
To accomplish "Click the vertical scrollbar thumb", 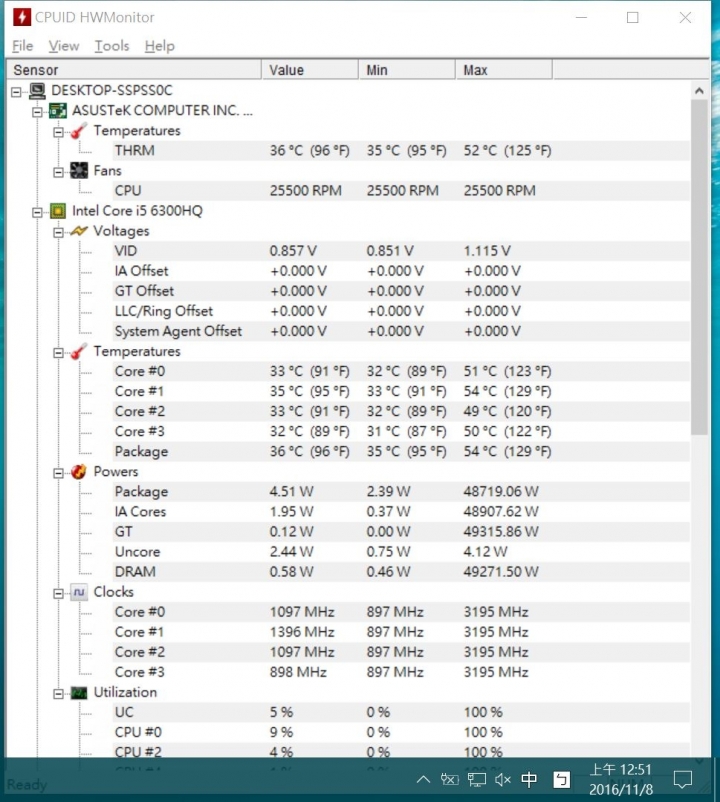I will click(x=699, y=268).
